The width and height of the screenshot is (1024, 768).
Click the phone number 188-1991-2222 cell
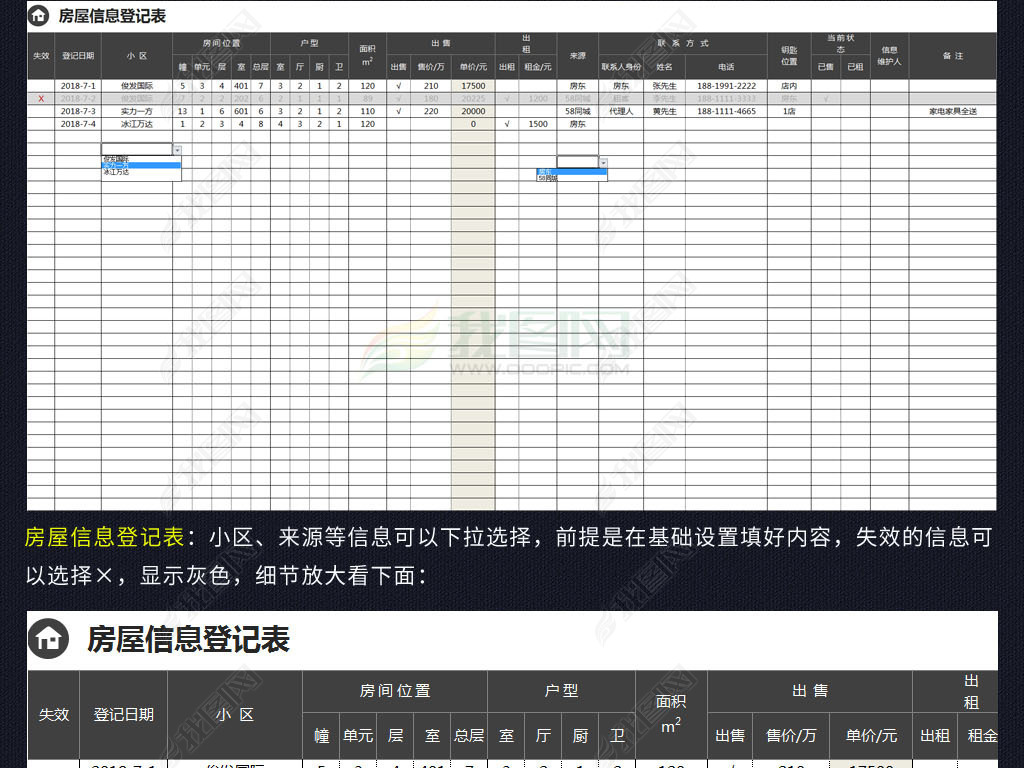click(726, 86)
